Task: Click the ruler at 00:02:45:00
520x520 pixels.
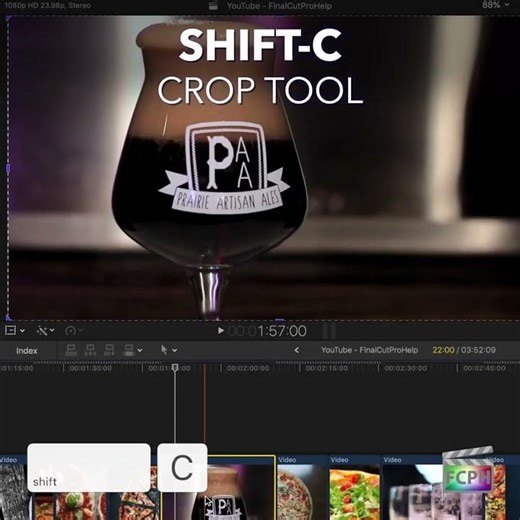Action: pyautogui.click(x=484, y=368)
